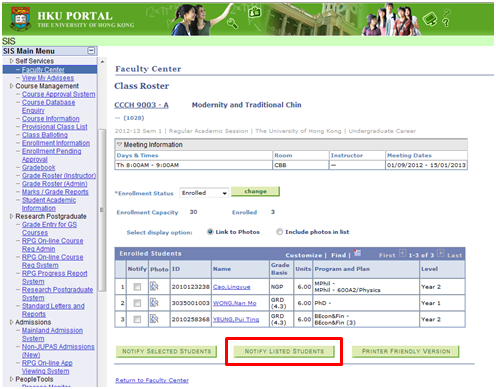Open student name link WONG, Nan Mo

[235, 303]
